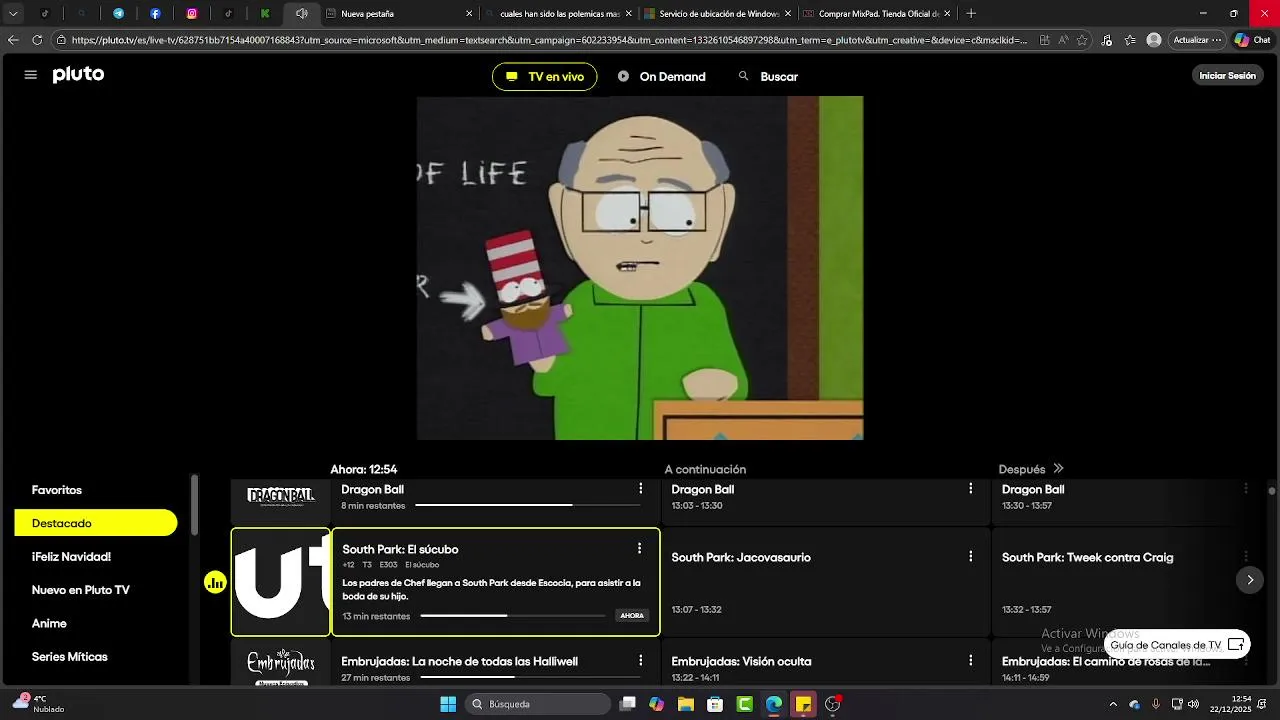Click the South Park video player
The image size is (1280, 720).
pos(640,268)
